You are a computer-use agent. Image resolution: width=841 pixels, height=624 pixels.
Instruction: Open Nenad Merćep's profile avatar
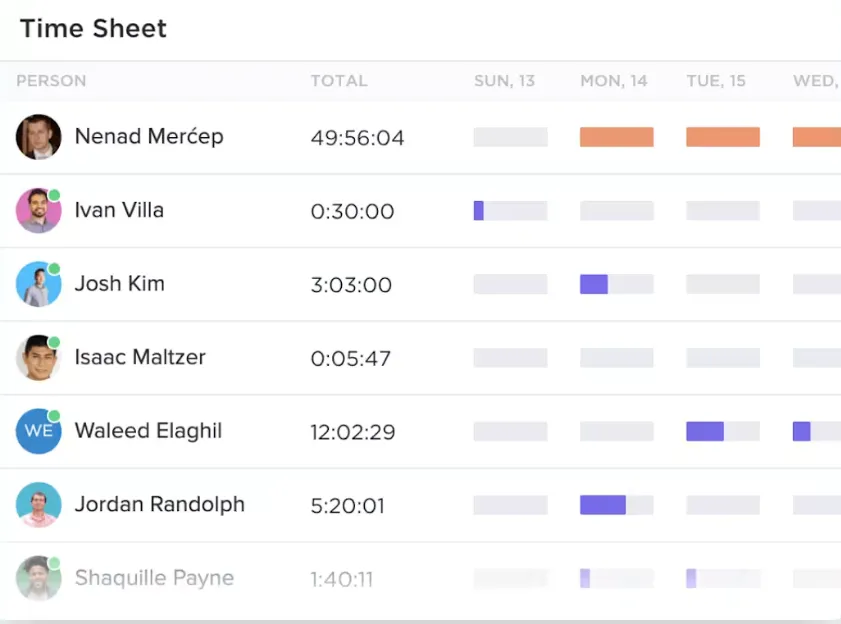(x=39, y=137)
